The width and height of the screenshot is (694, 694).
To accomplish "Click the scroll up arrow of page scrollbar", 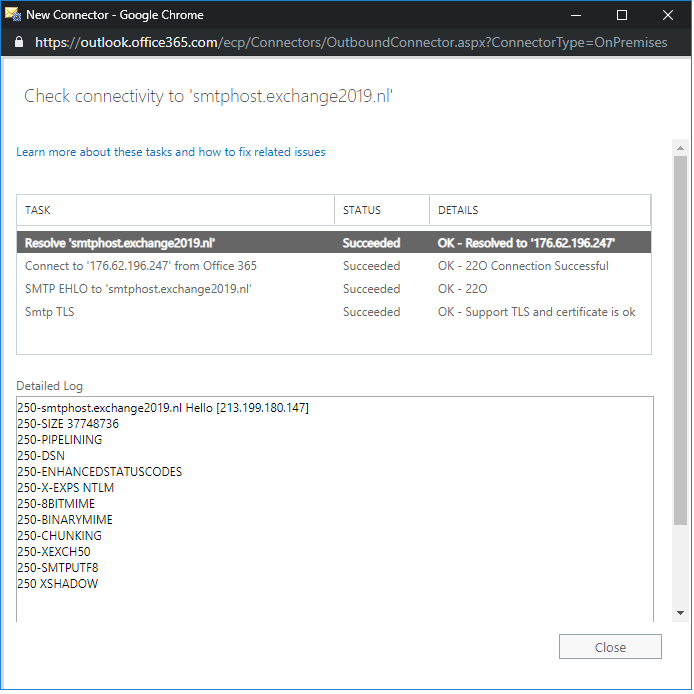I will (x=681, y=147).
